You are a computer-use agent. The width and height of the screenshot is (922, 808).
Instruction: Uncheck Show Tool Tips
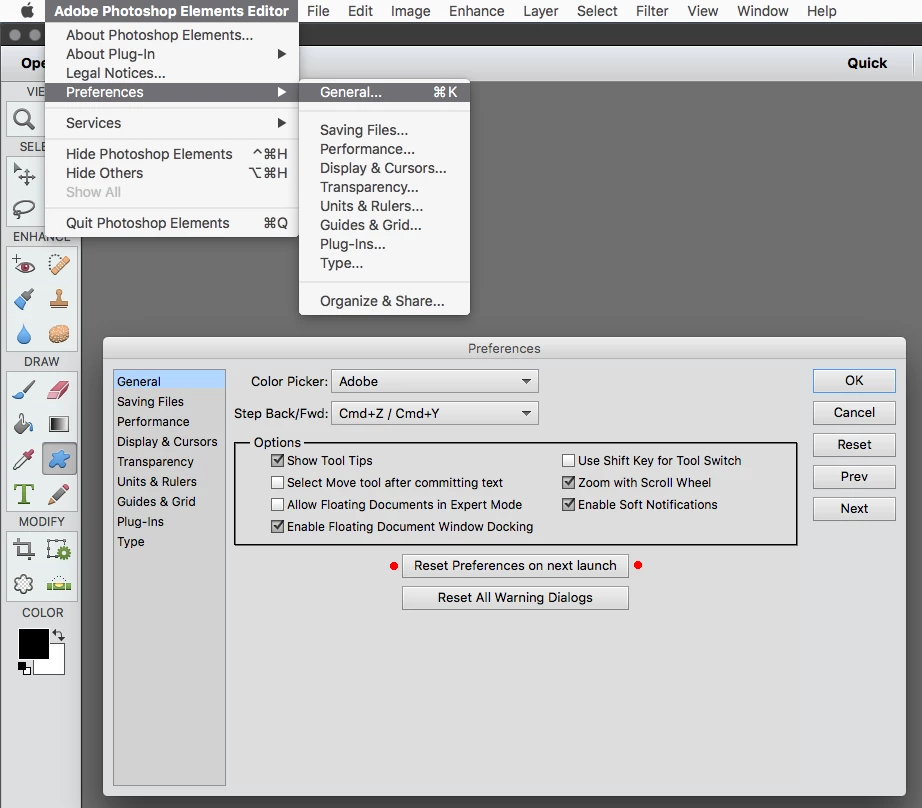coord(278,460)
